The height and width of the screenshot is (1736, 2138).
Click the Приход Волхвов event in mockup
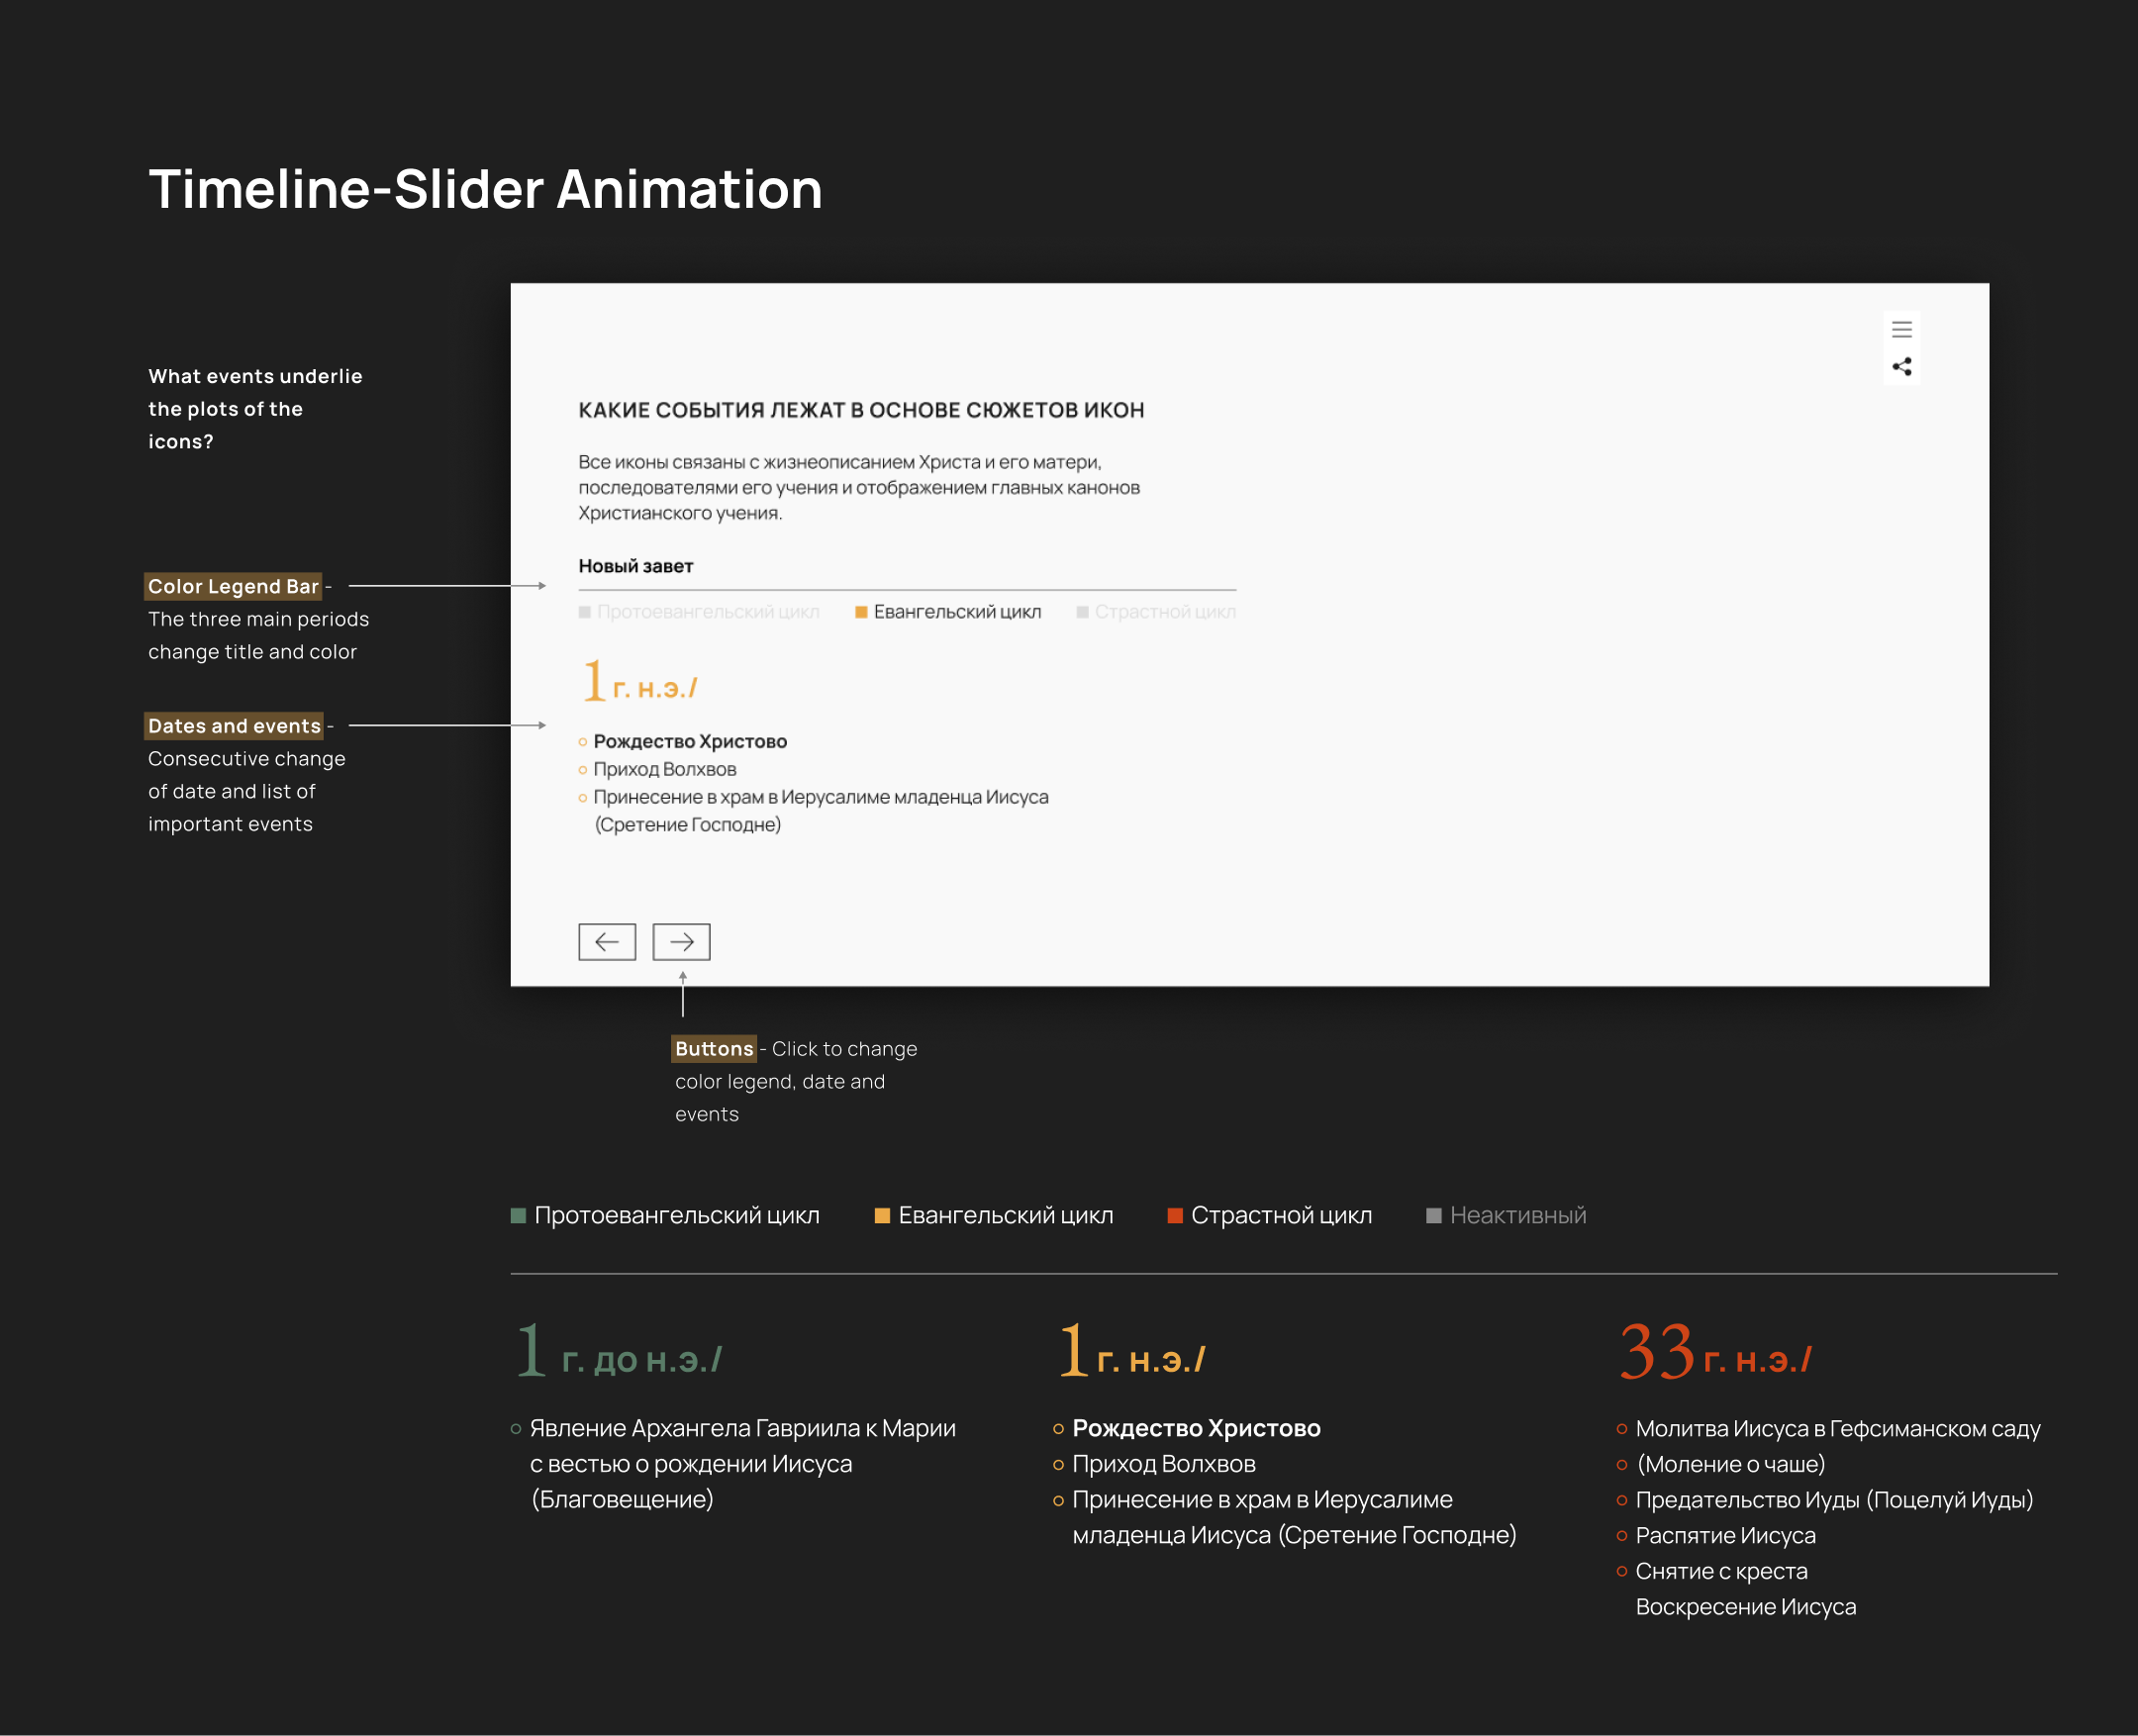tap(664, 769)
